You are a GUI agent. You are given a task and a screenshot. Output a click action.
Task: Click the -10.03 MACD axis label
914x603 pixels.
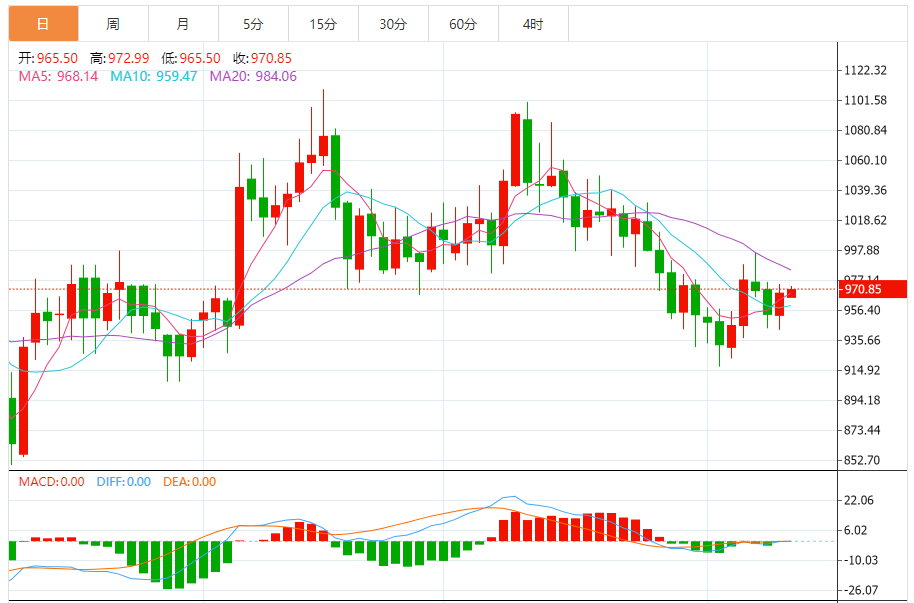(860, 560)
